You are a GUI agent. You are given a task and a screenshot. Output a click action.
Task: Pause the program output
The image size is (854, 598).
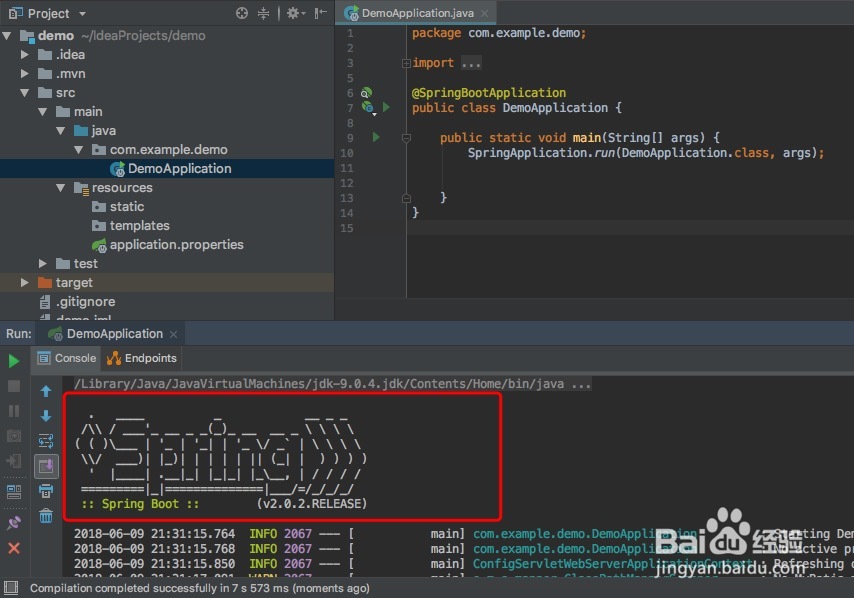(x=14, y=411)
